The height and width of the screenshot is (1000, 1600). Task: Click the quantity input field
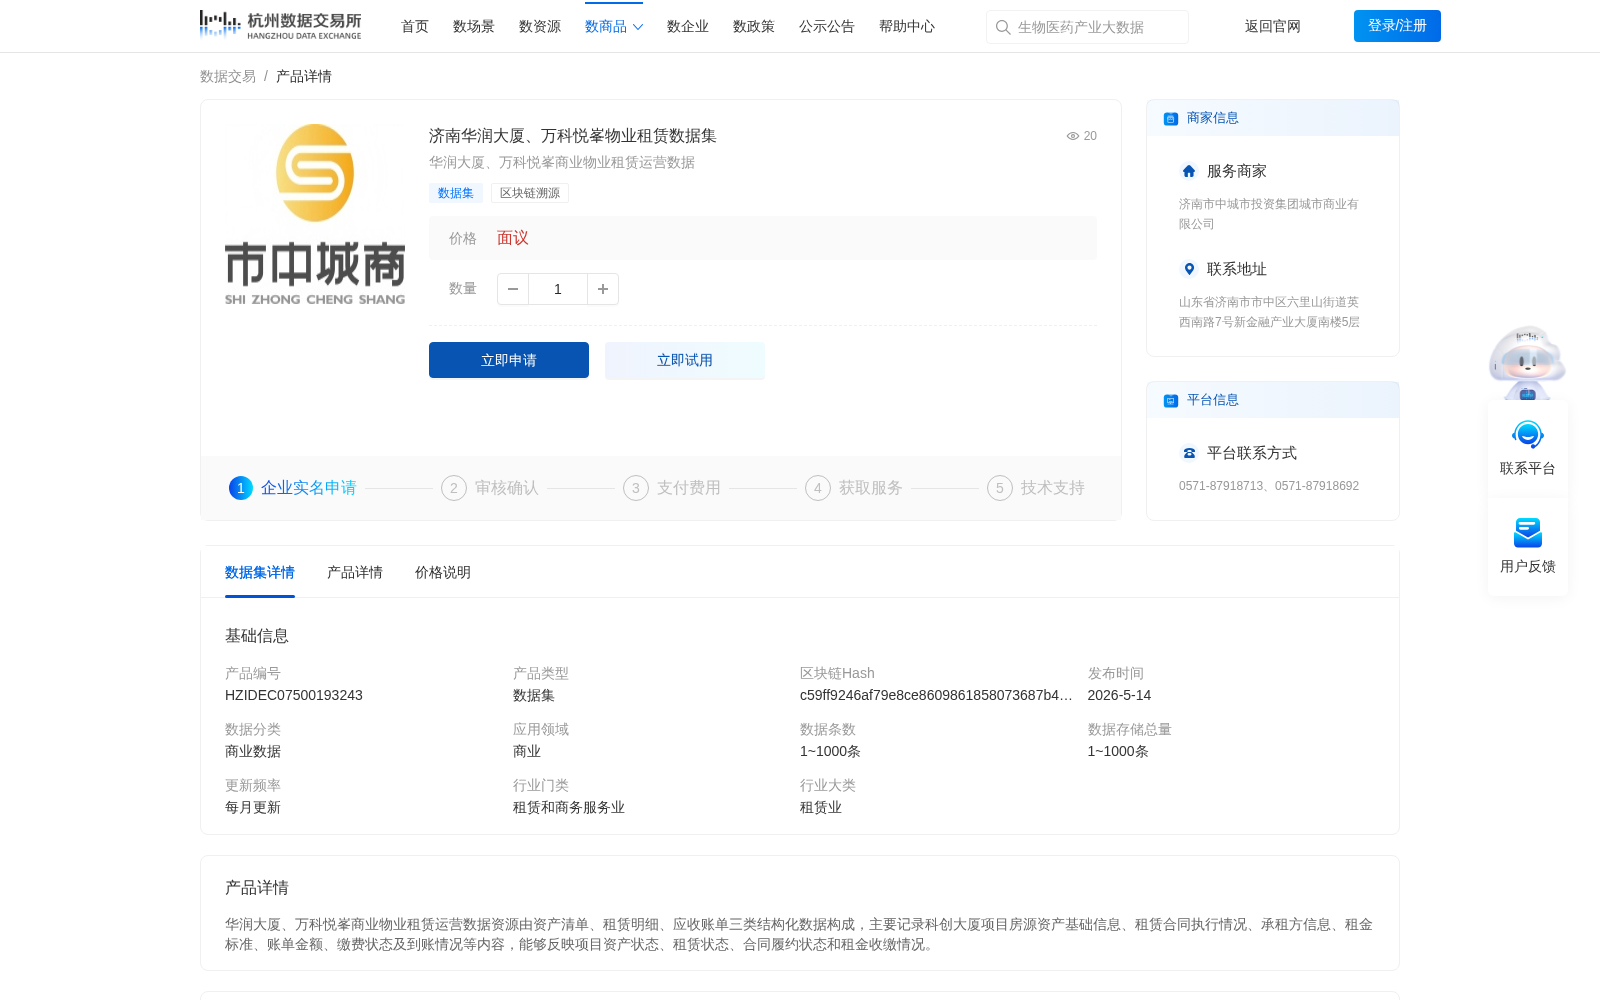point(558,289)
